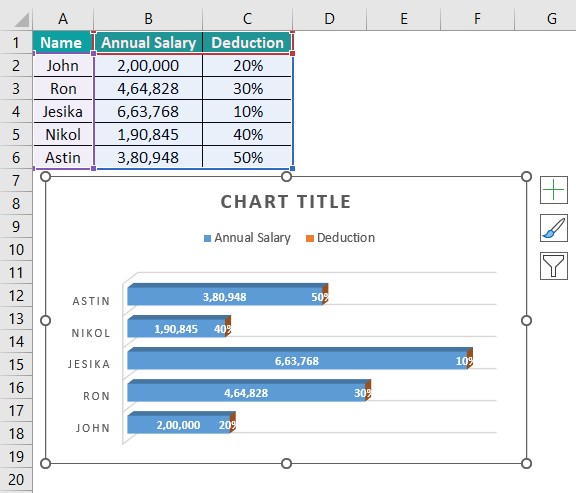Click the Name header cell

63,43
